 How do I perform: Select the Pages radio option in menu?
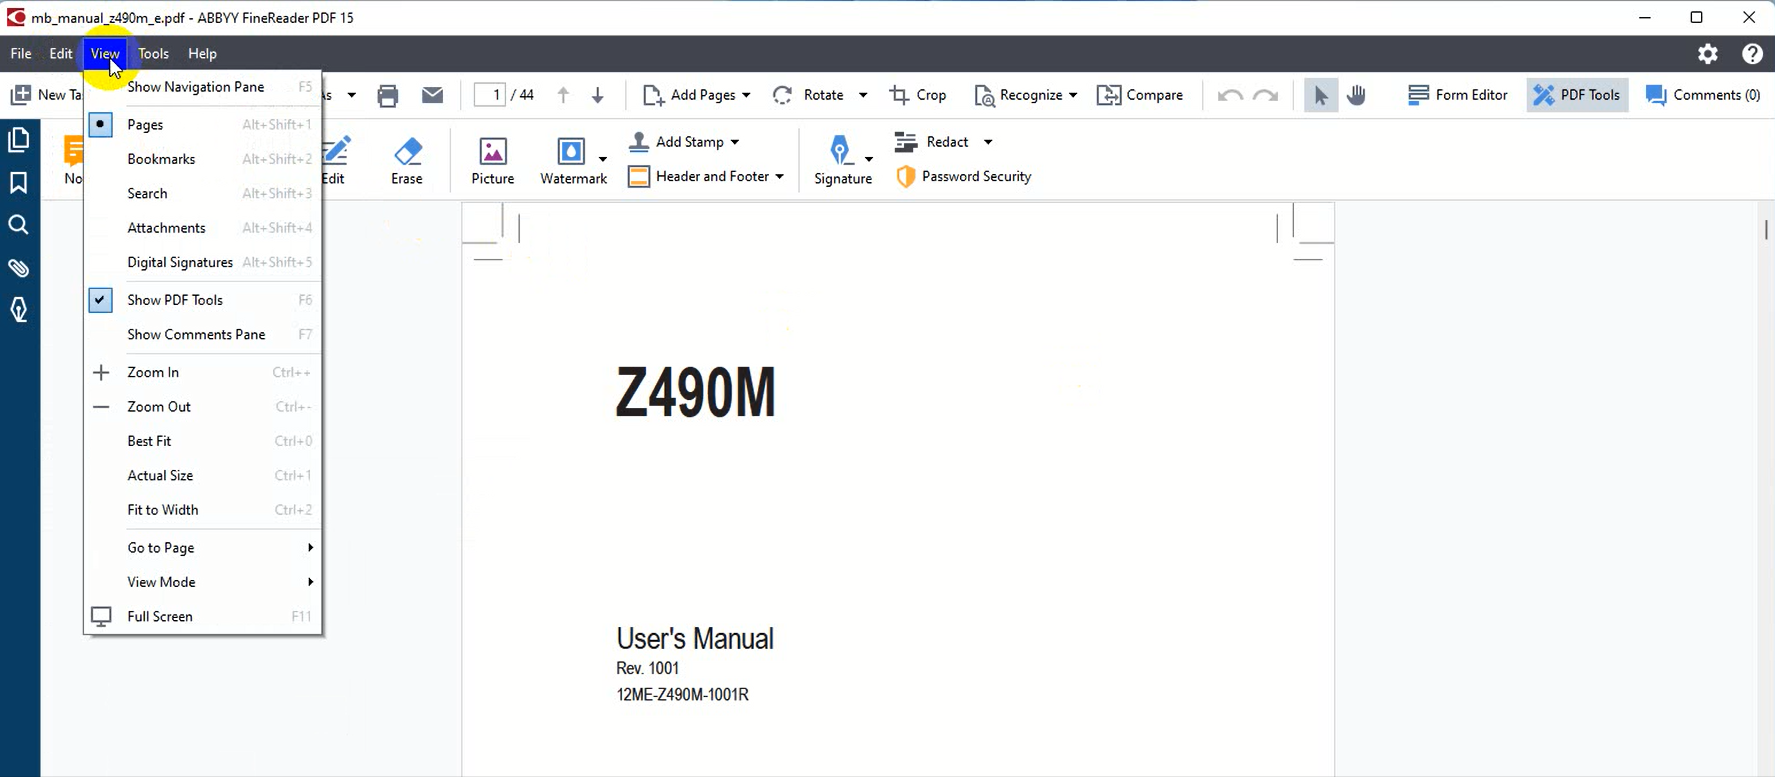(x=145, y=125)
